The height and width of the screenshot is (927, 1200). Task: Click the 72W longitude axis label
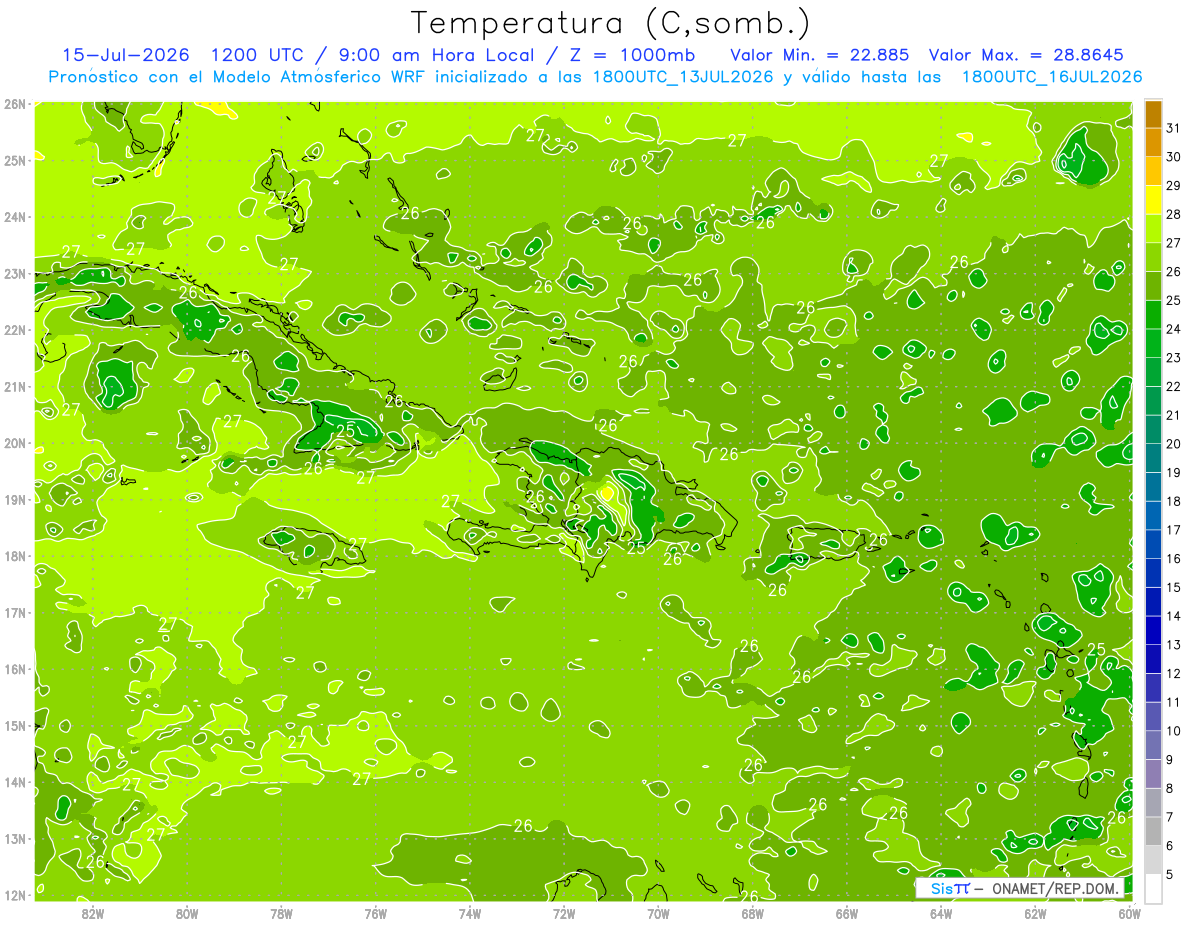coord(564,913)
